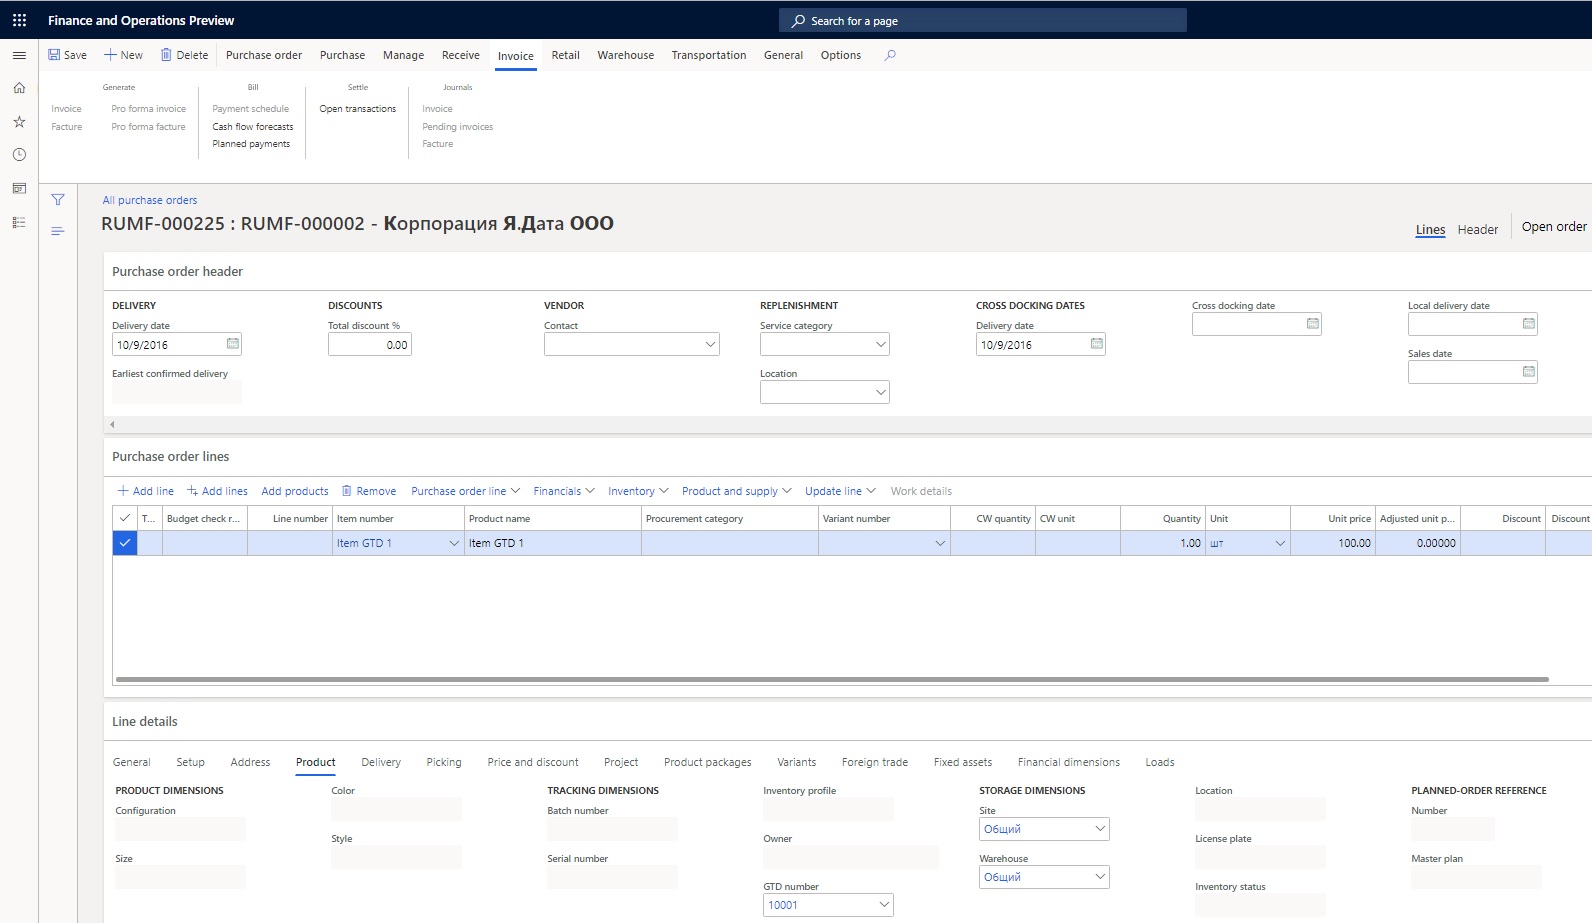This screenshot has width=1592, height=923.
Task: Open calendar for Cross docking date field
Action: (1313, 324)
